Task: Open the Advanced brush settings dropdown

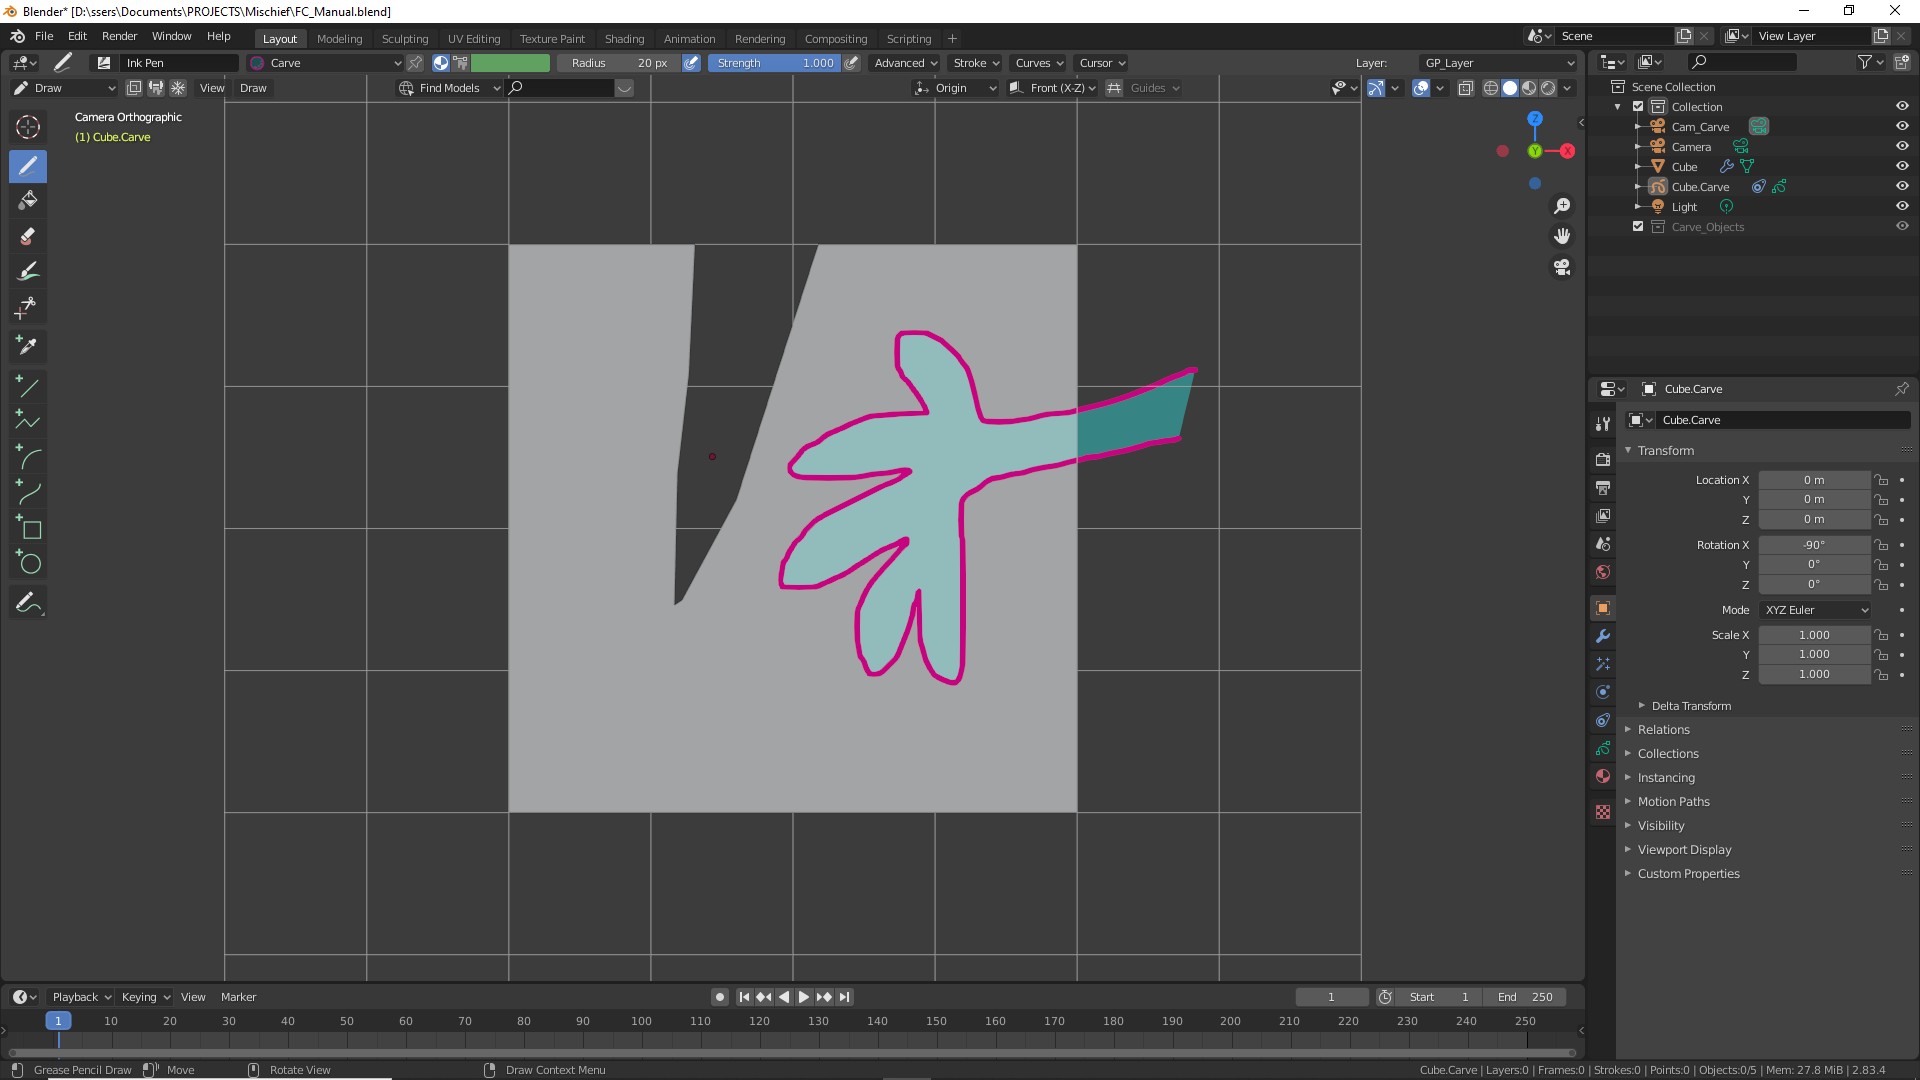Action: click(905, 63)
